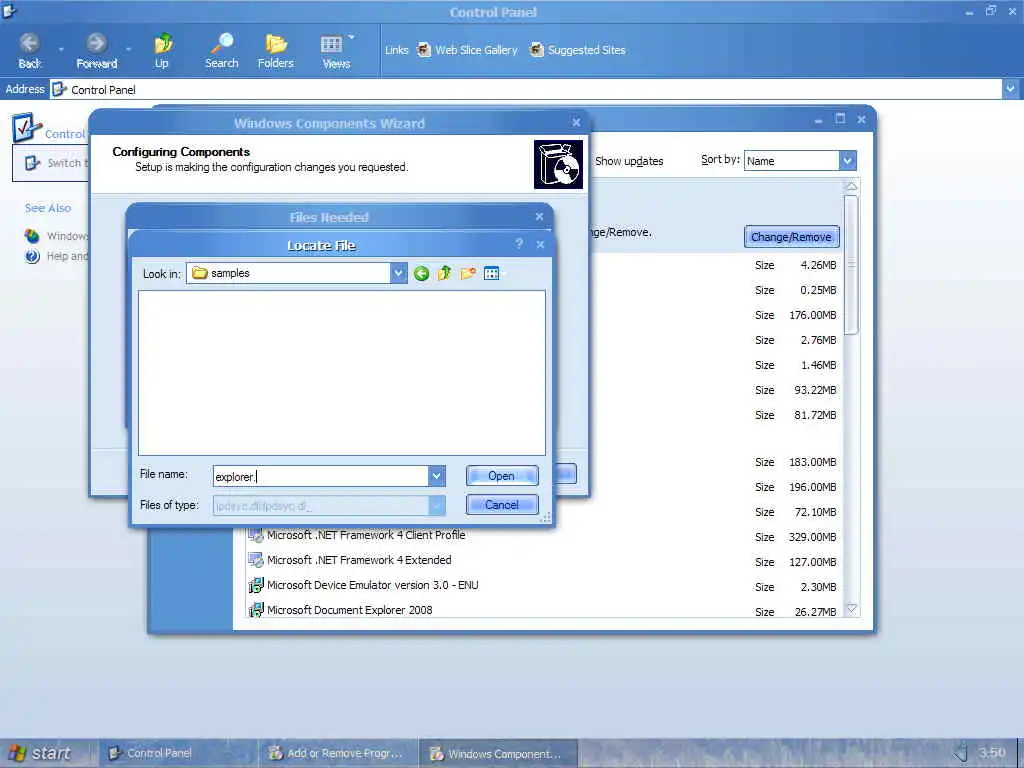Click the File name input field
The width and height of the screenshot is (1024, 768).
(x=321, y=476)
